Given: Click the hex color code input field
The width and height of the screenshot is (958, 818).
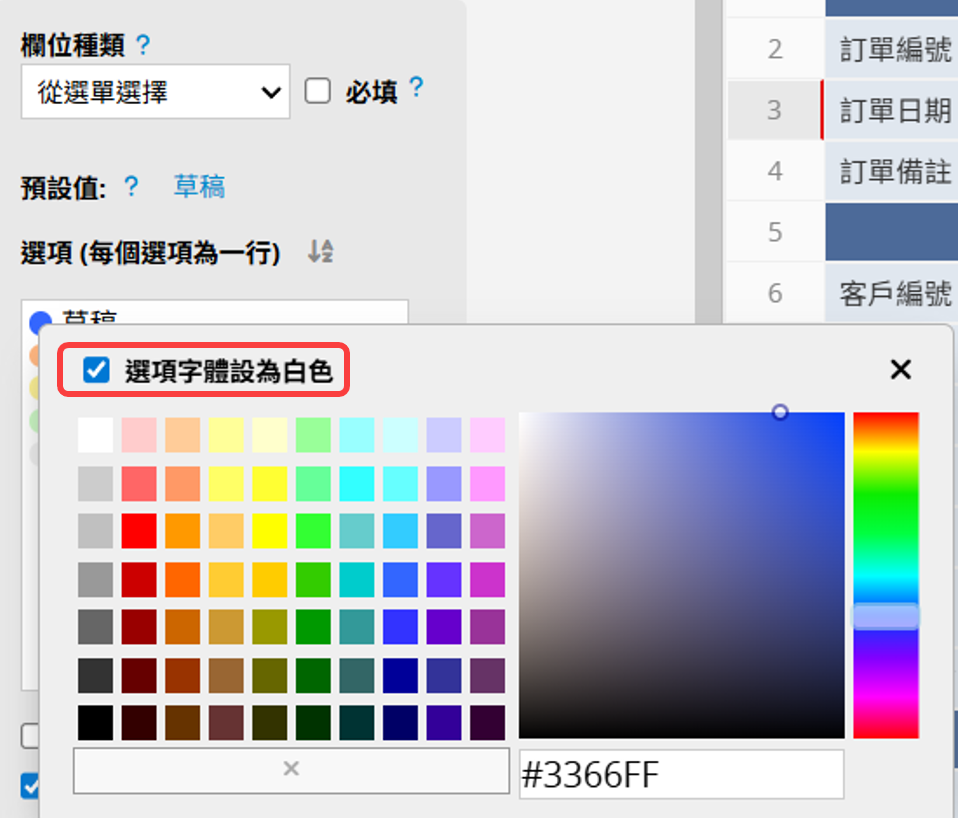Looking at the screenshot, I should [680, 775].
